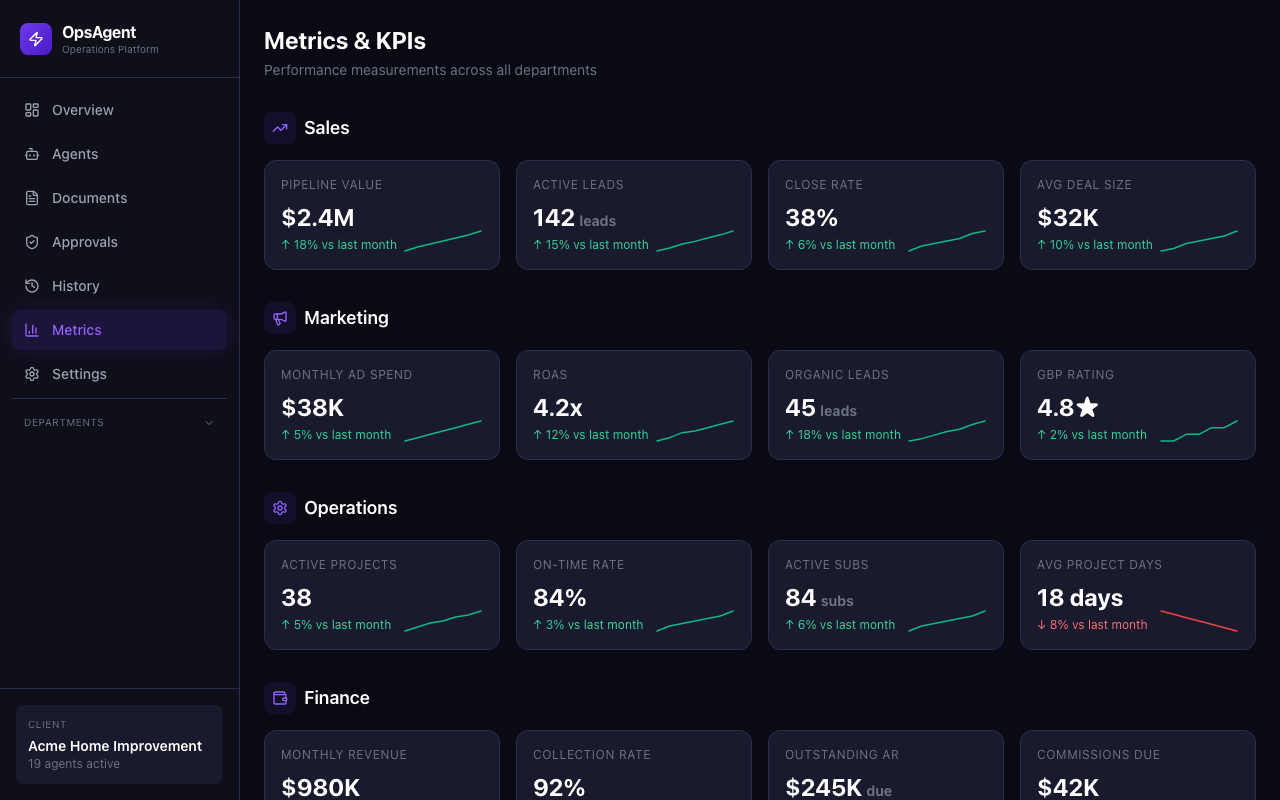Open Documents using its sidebar icon
1280x800 pixels.
[31, 198]
